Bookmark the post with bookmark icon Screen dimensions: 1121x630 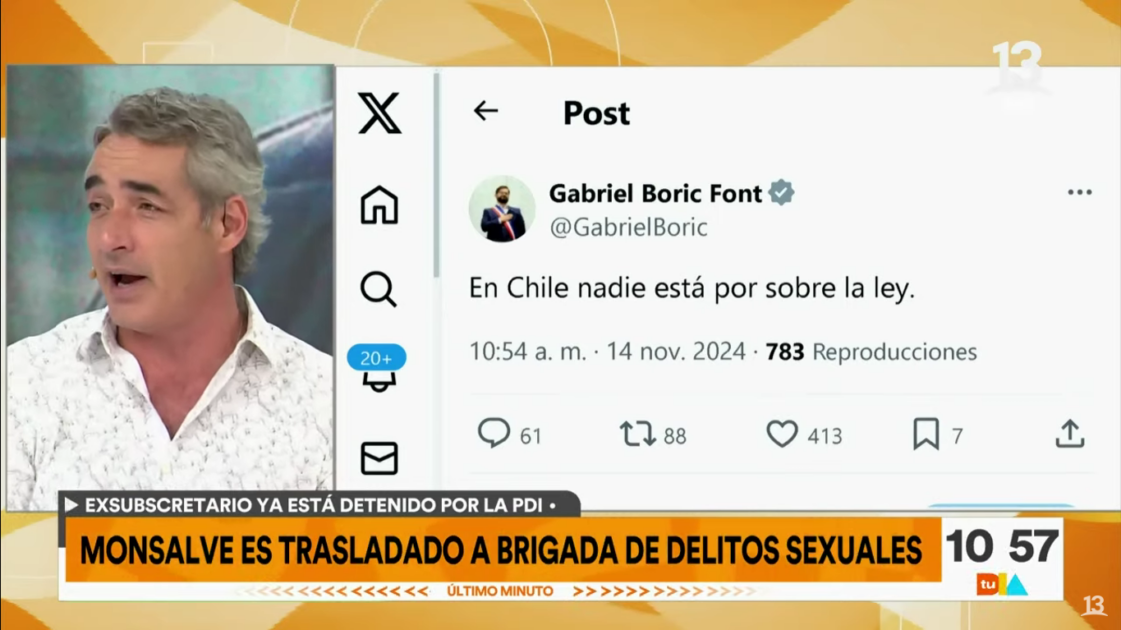click(x=926, y=434)
